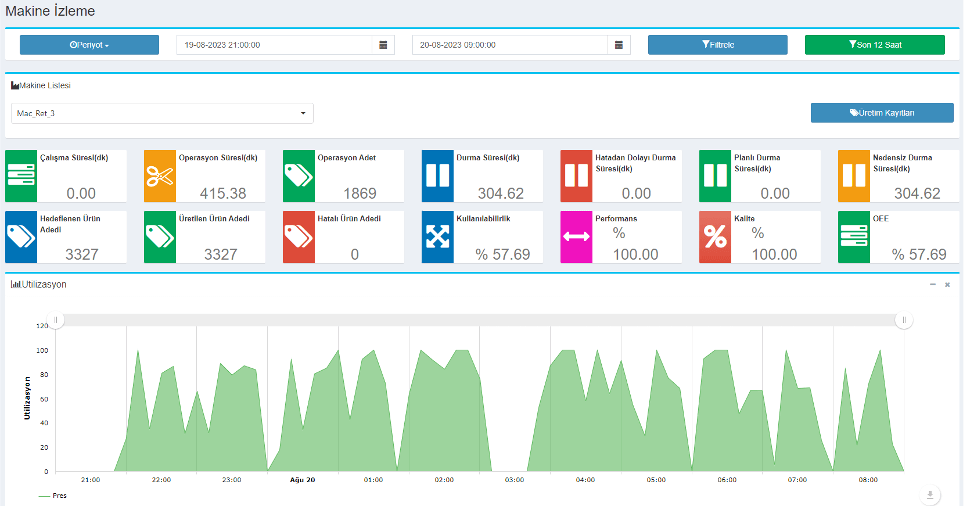The image size is (964, 506).
Task: Click the Son 12 Saat button
Action: coord(875,45)
